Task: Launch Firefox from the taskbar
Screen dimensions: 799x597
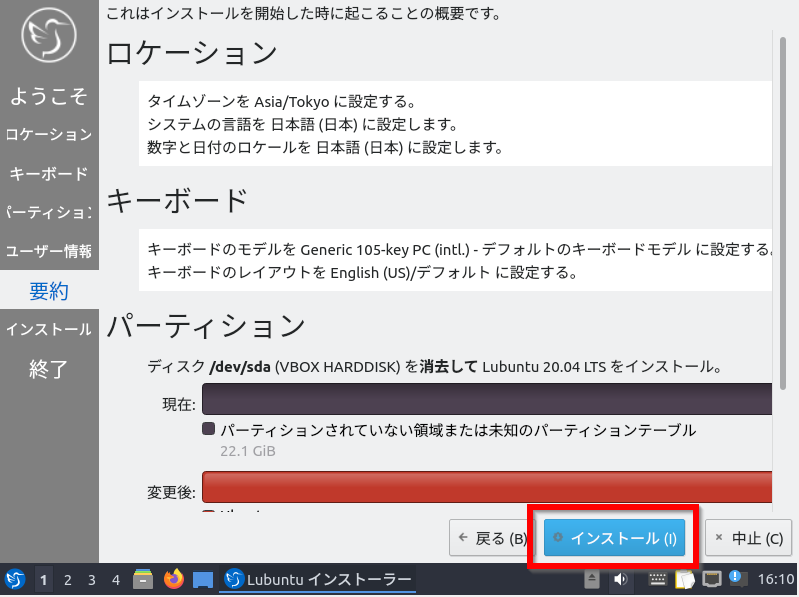Action: point(173,579)
